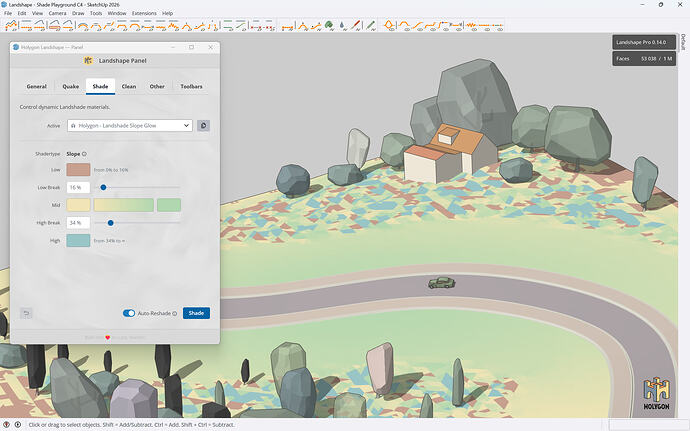Click the Holygon castle logo in viewport
The height and width of the screenshot is (431, 690).
[x=656, y=393]
